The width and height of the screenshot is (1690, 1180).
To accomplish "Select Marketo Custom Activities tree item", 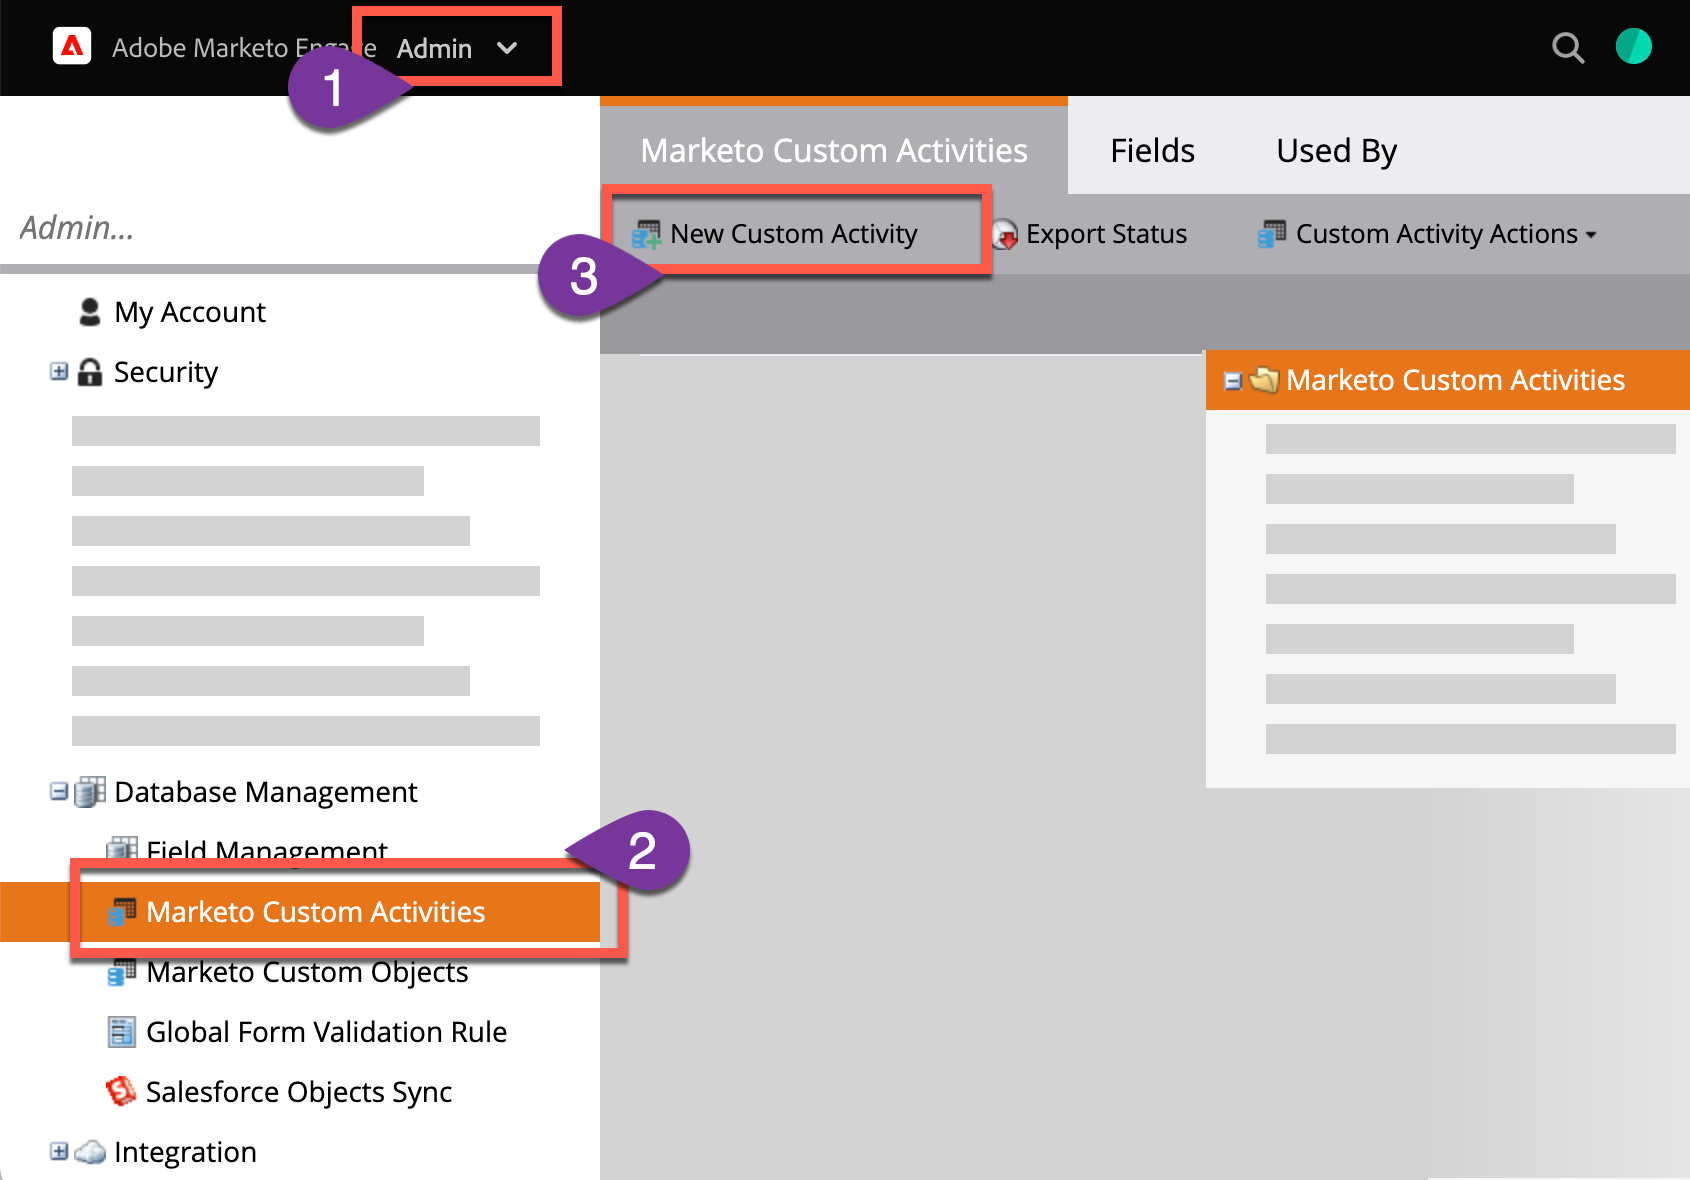I will [316, 912].
